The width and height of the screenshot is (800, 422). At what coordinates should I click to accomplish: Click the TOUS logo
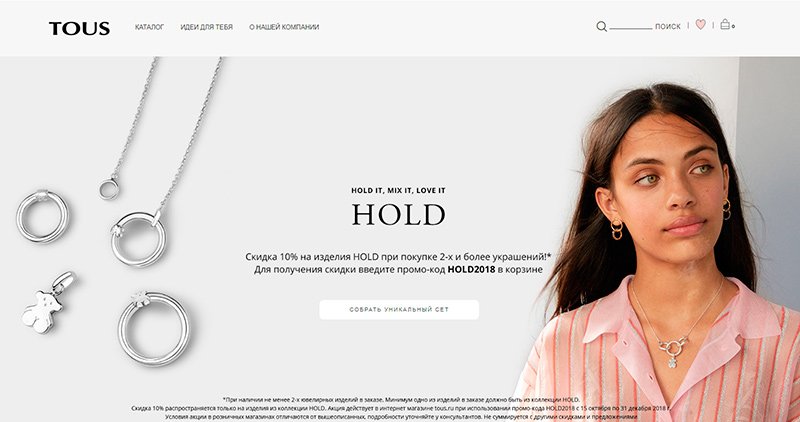79,28
